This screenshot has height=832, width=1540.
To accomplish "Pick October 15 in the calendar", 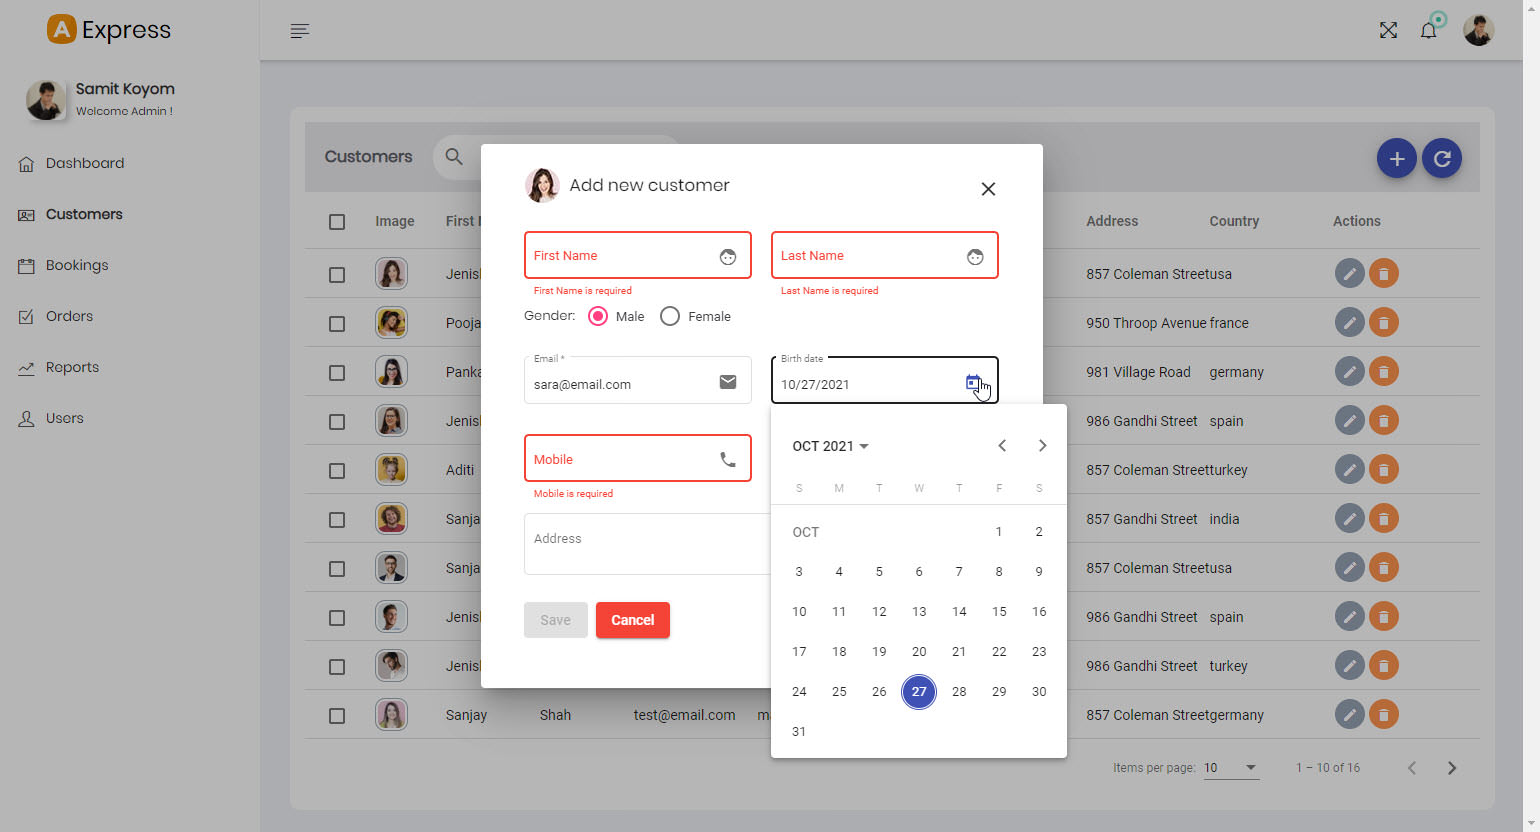I will pos(998,612).
